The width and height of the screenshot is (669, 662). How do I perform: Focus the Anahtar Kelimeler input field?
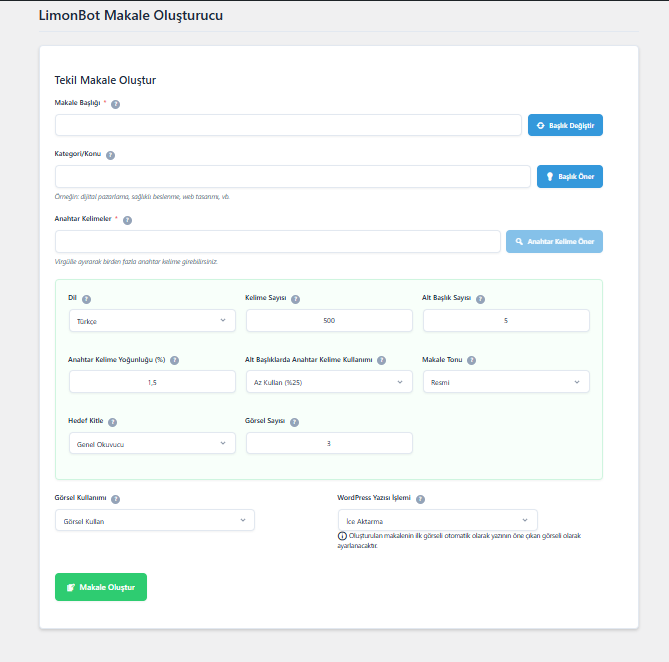pyautogui.click(x=278, y=241)
